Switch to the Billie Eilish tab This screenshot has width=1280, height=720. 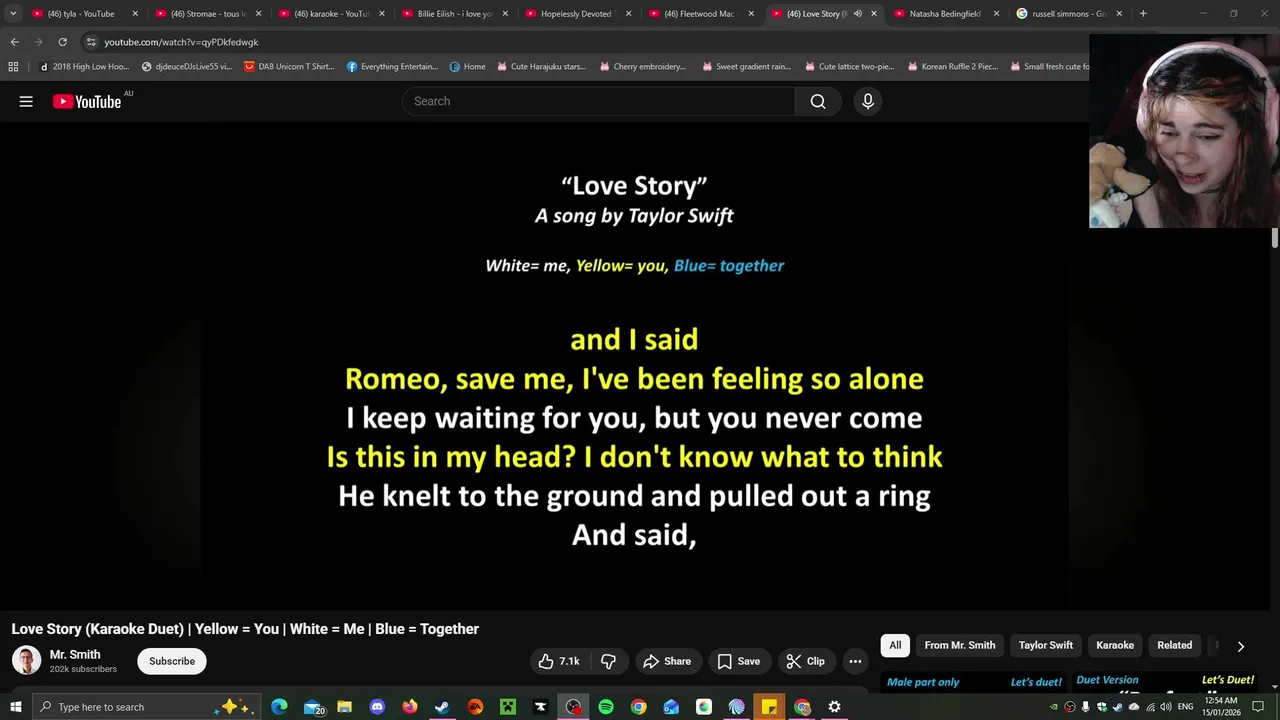454,14
